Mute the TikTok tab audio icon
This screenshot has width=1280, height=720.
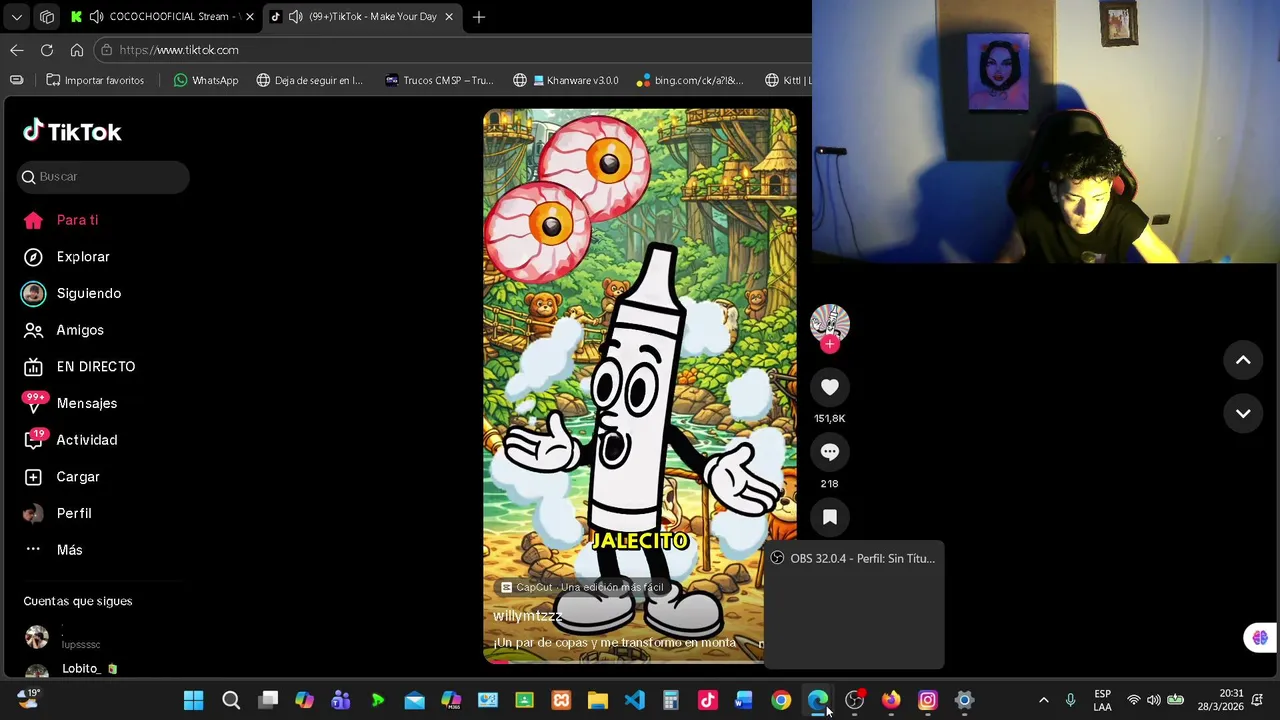(x=295, y=17)
